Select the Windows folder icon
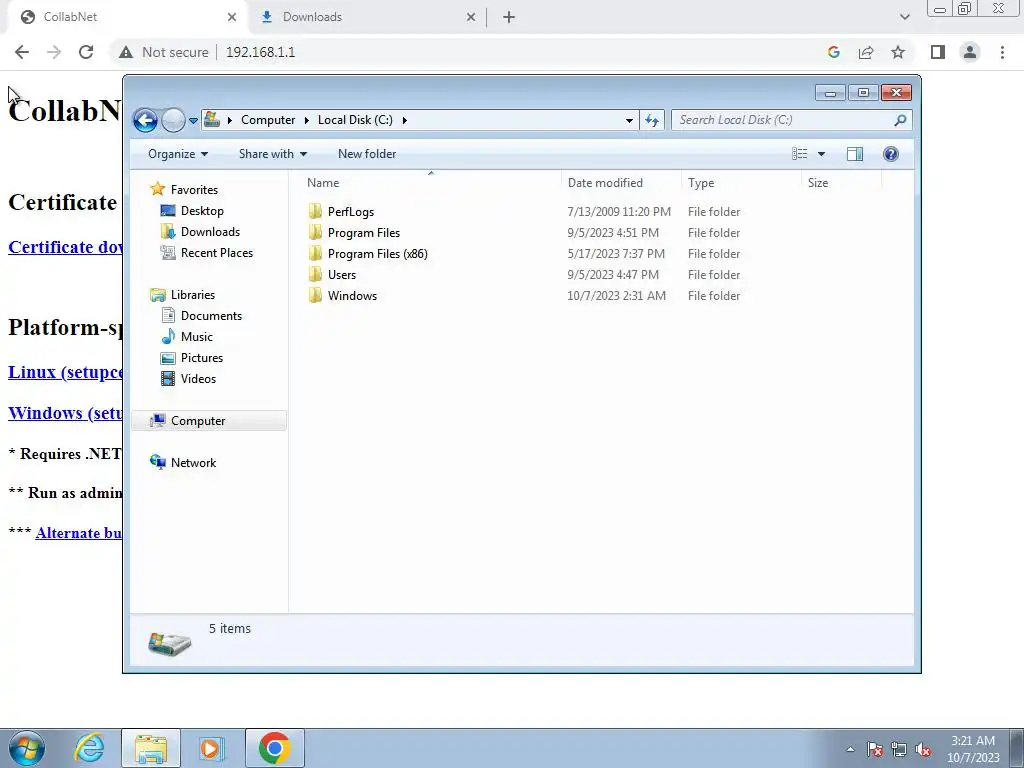Image resolution: width=1024 pixels, height=768 pixels. [x=315, y=295]
